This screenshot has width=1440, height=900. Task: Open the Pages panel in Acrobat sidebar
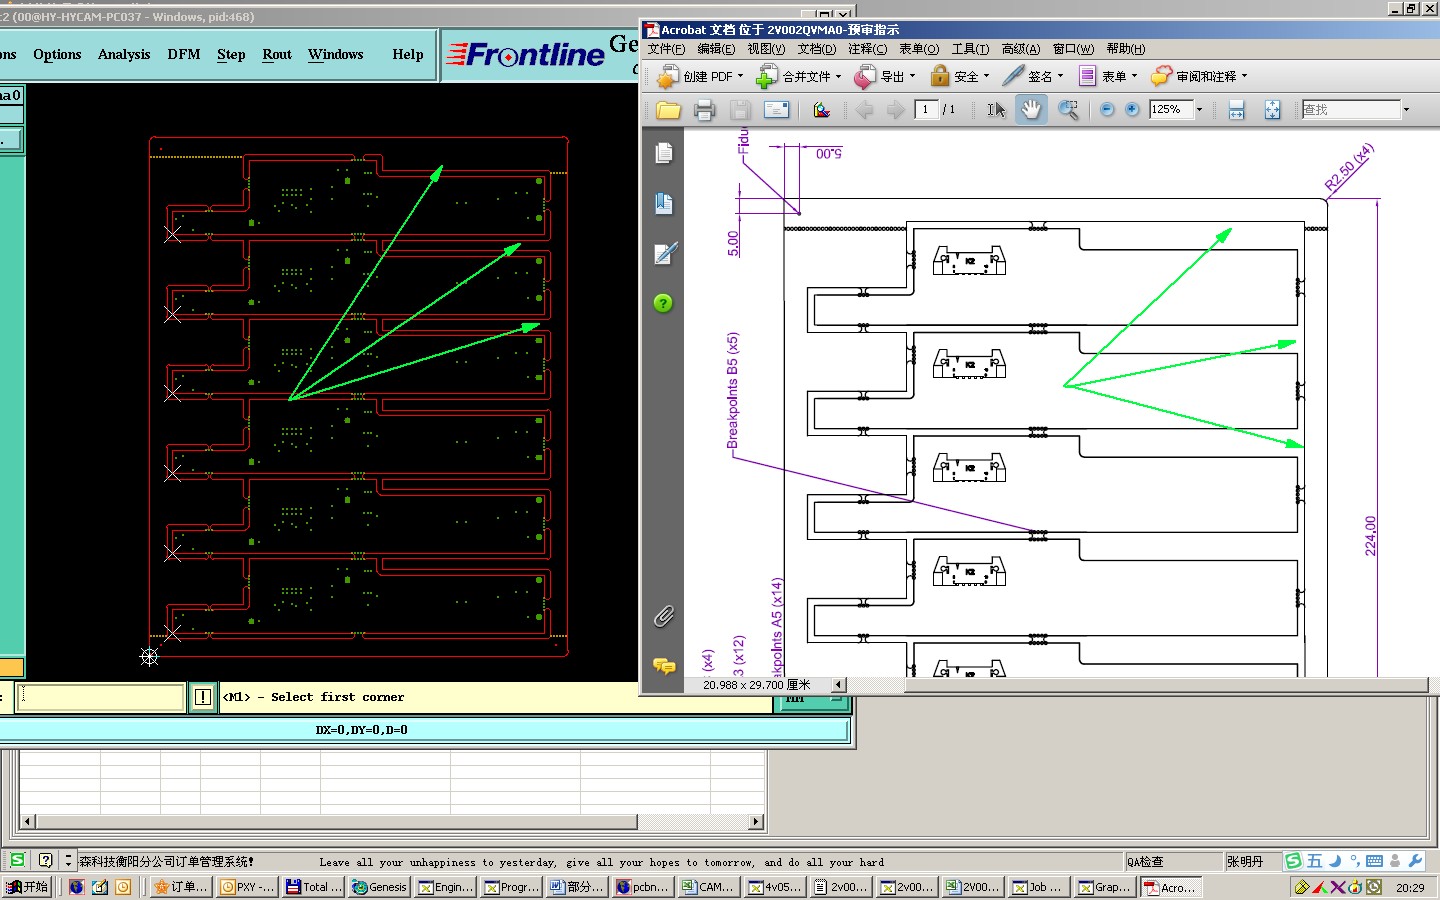(663, 153)
